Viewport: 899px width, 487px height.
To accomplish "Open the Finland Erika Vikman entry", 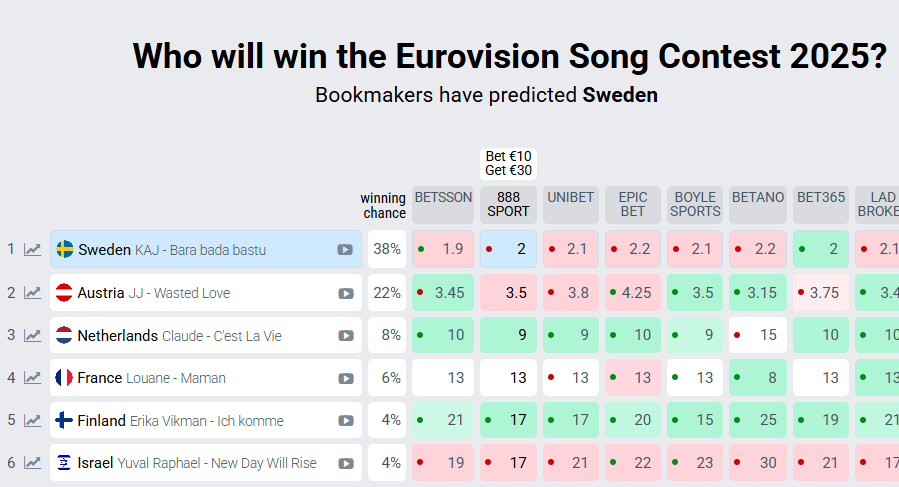I will [x=180, y=421].
